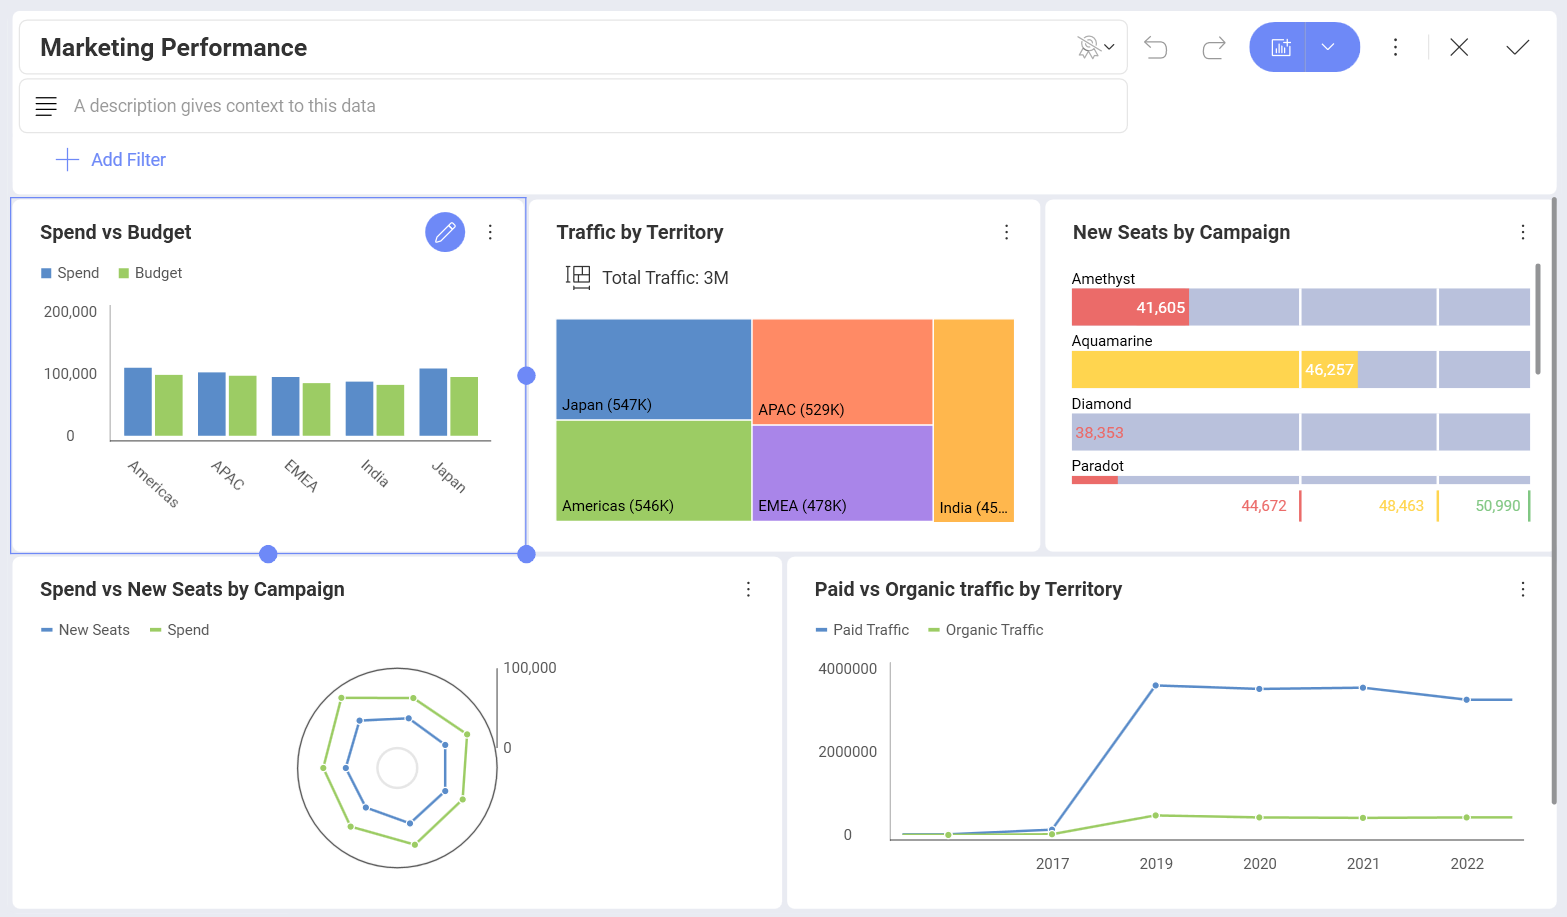Toggle Organic Traffic legend item

click(985, 630)
